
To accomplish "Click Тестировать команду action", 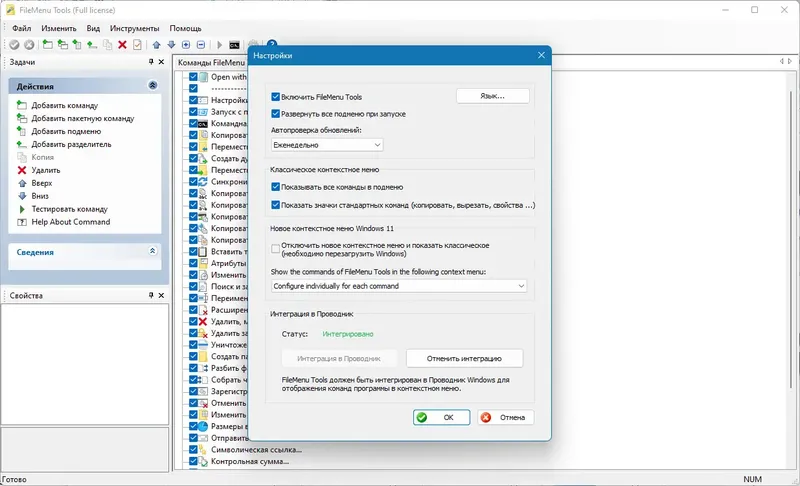I will click(x=69, y=209).
